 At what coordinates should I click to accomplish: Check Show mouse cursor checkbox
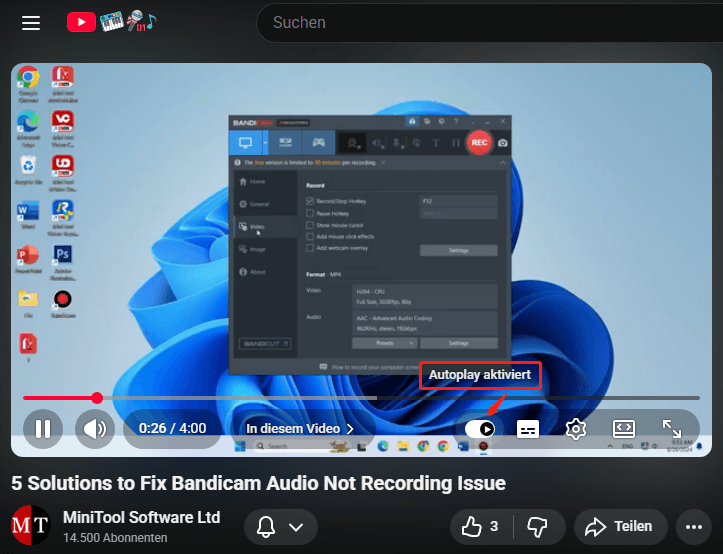tap(310, 225)
